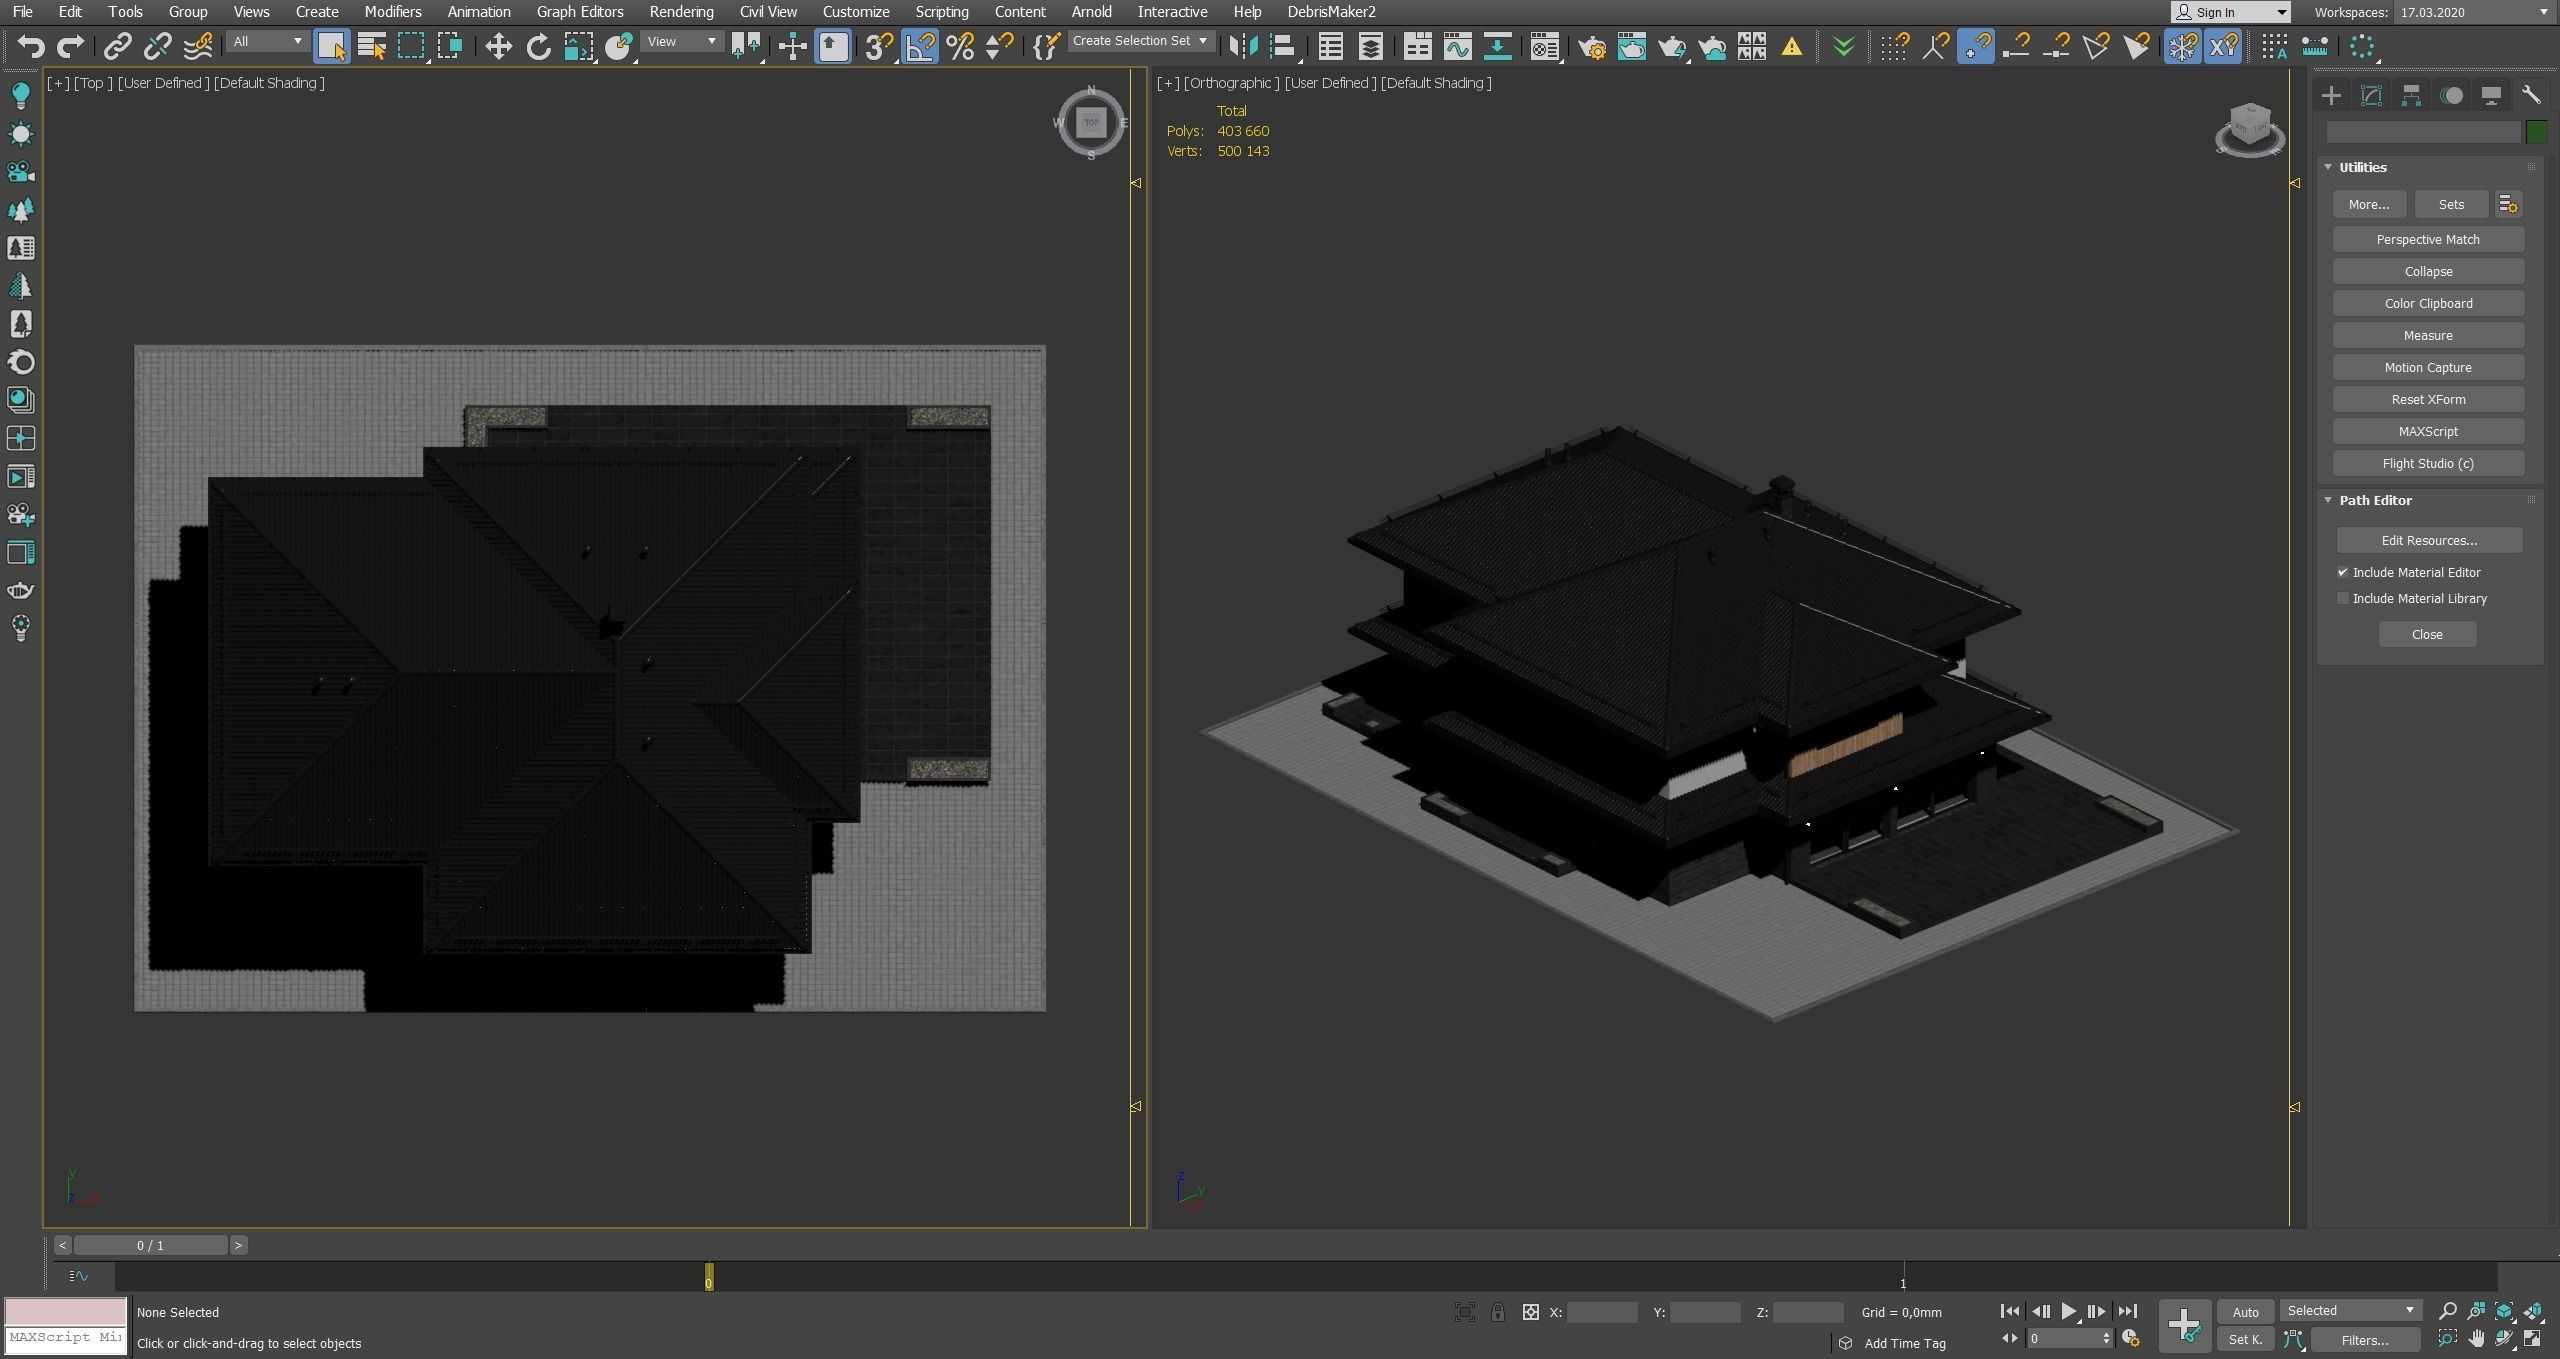2560x1359 pixels.
Task: Click the More... utilities button
Action: tap(2369, 204)
